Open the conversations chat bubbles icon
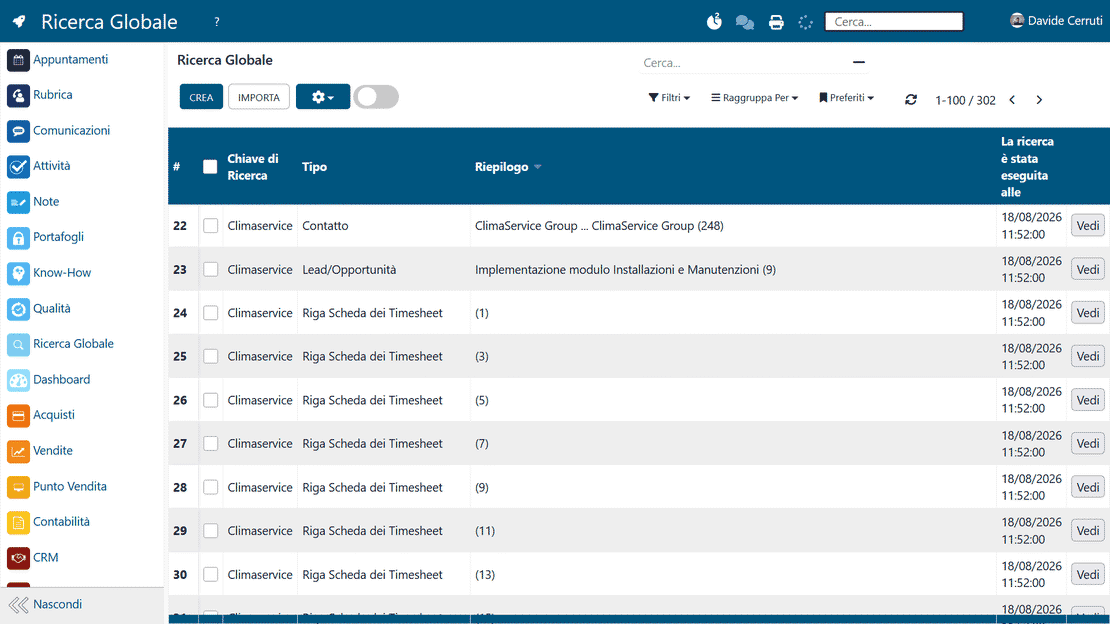 pyautogui.click(x=745, y=23)
